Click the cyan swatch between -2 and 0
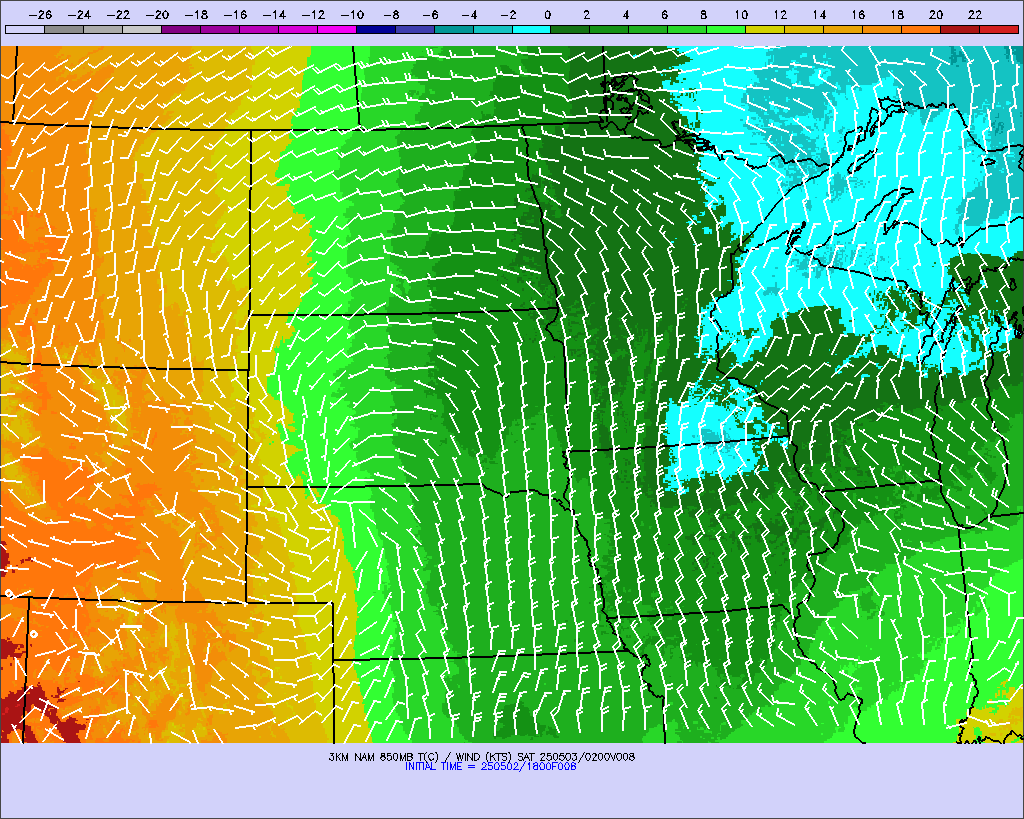Screen dimensions: 1024x819 coord(532,29)
